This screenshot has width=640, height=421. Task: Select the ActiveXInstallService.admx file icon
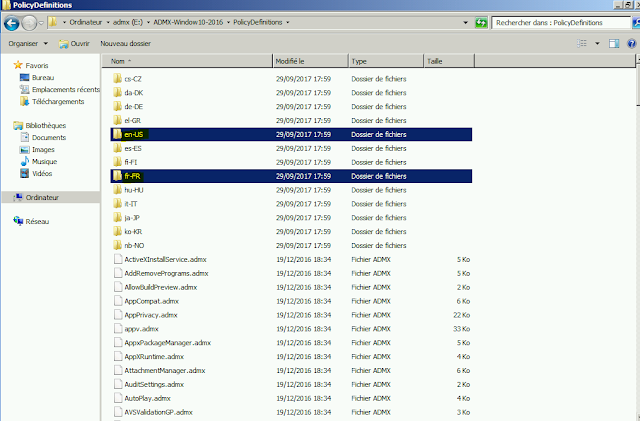click(118, 259)
